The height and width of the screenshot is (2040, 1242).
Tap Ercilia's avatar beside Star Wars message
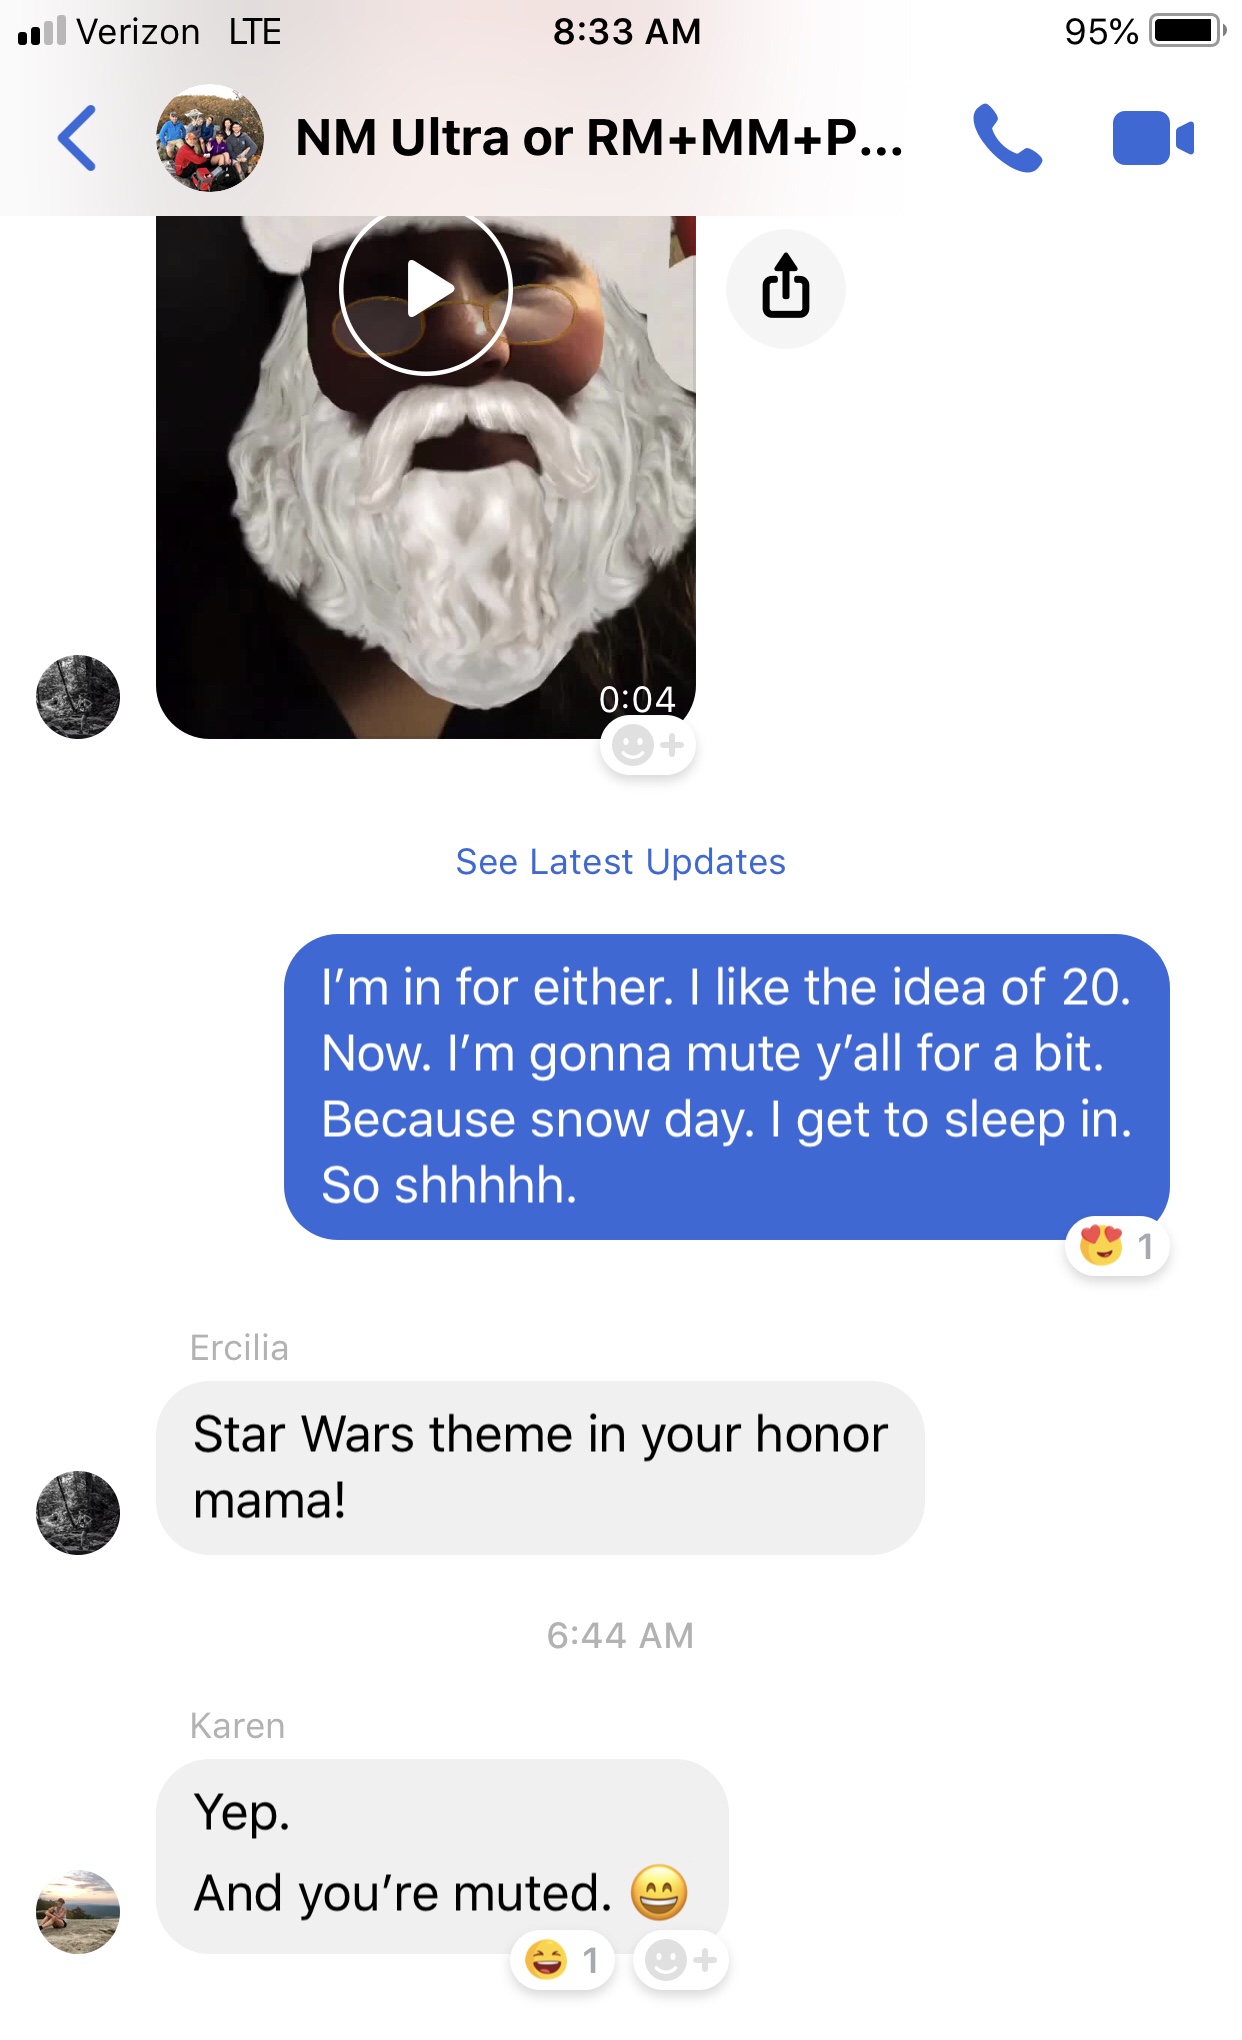(78, 1512)
